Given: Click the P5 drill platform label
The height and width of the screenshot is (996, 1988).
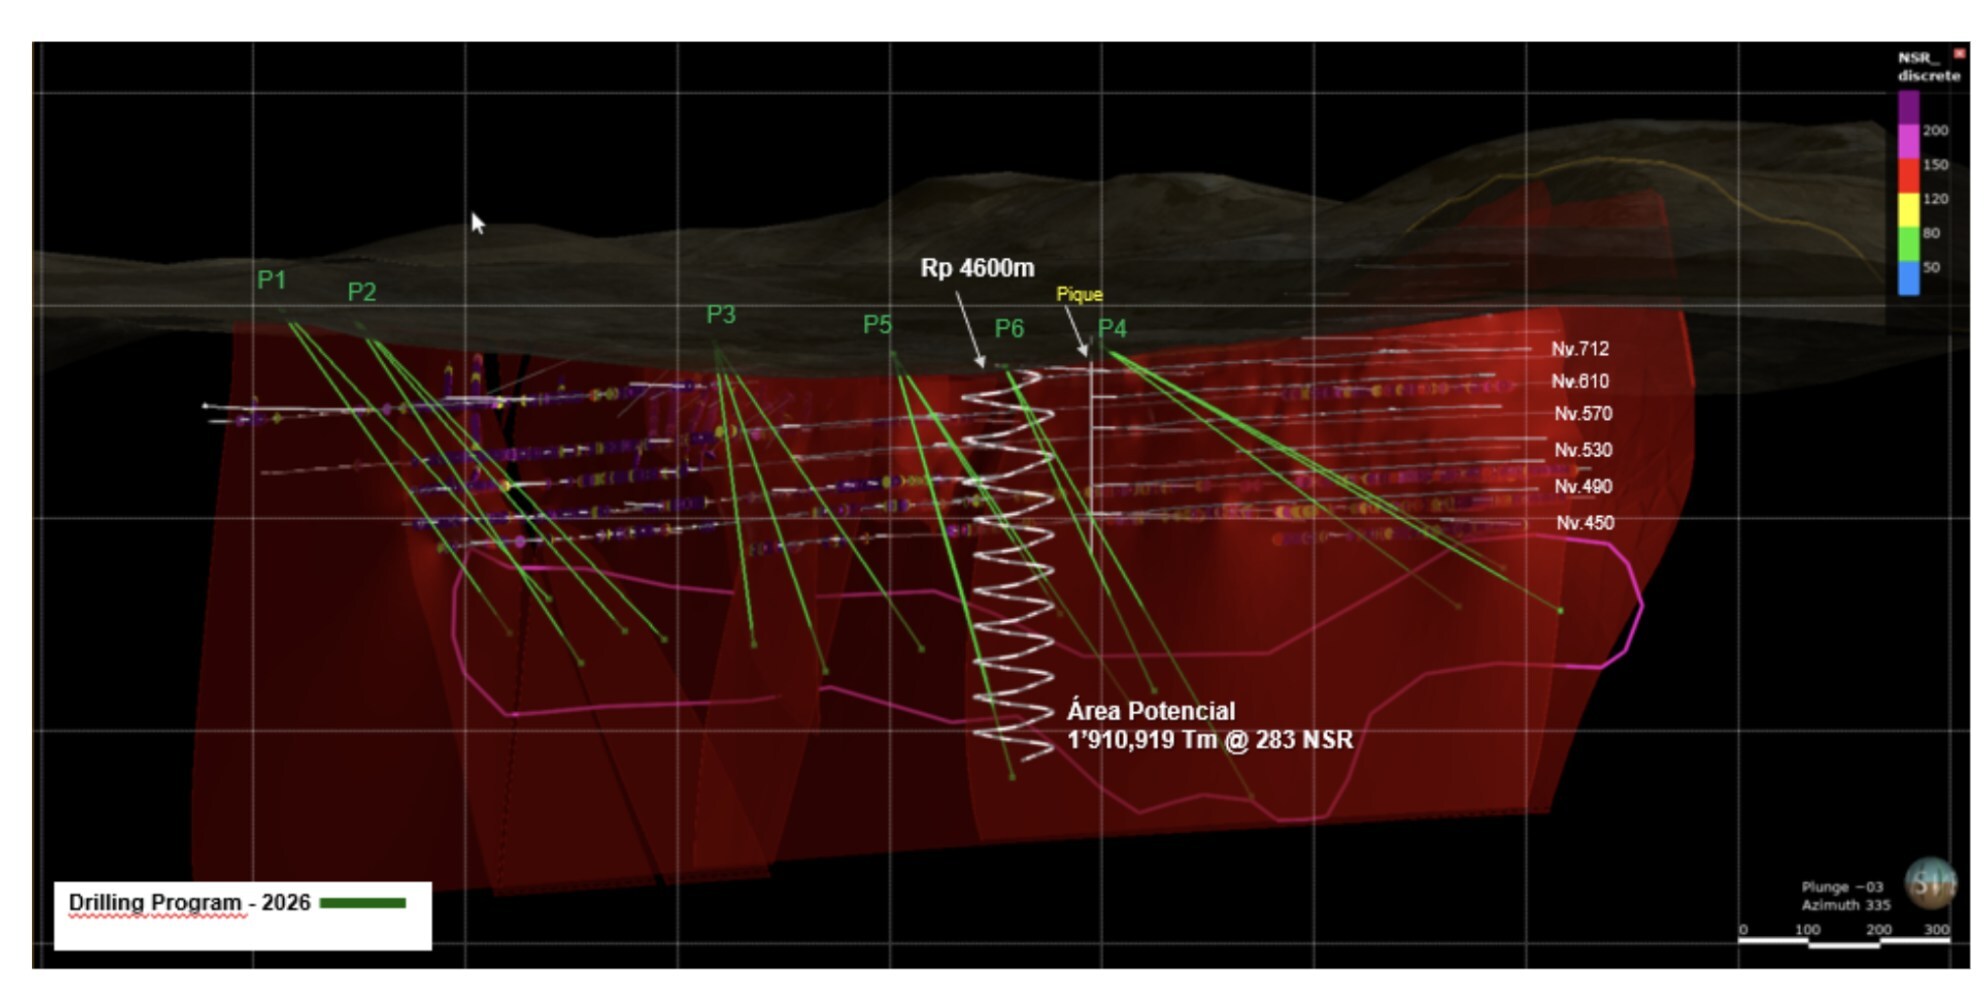Looking at the screenshot, I should tap(877, 325).
